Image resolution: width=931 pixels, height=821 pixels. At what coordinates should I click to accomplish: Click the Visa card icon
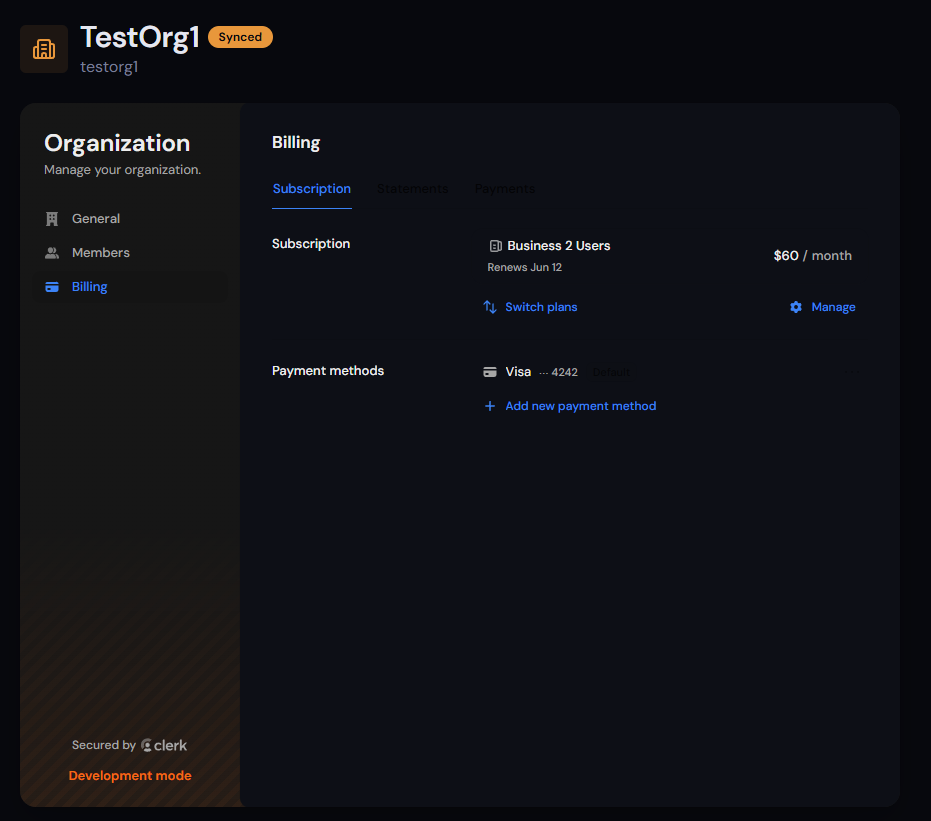click(x=490, y=372)
